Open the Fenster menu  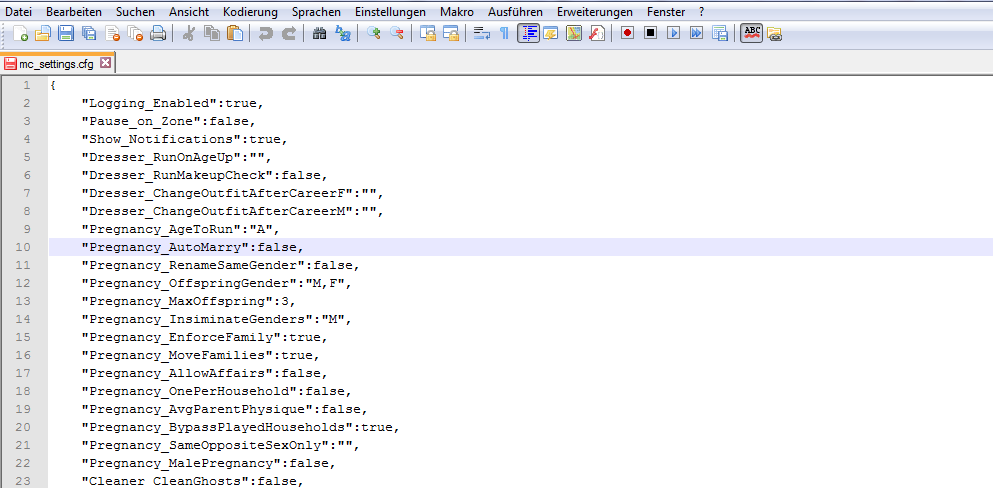[x=666, y=12]
